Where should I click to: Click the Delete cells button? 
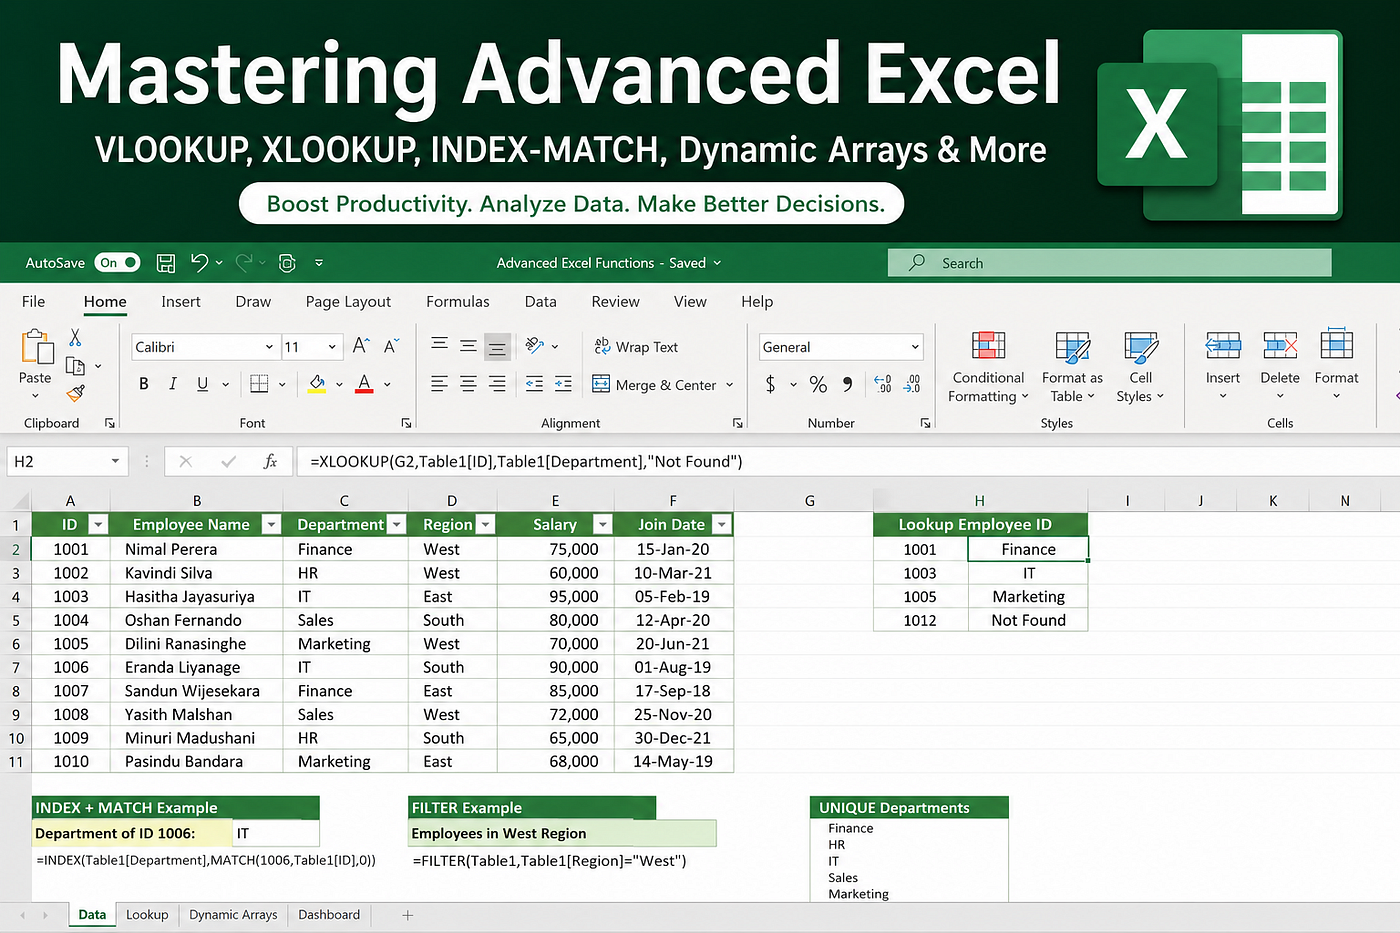click(x=1280, y=366)
